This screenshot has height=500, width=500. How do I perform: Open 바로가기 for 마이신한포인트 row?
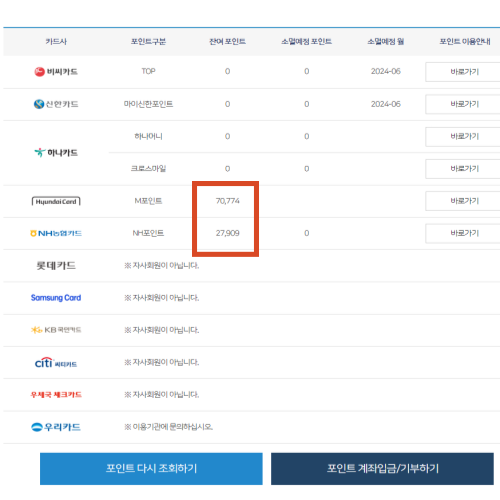[x=463, y=104]
